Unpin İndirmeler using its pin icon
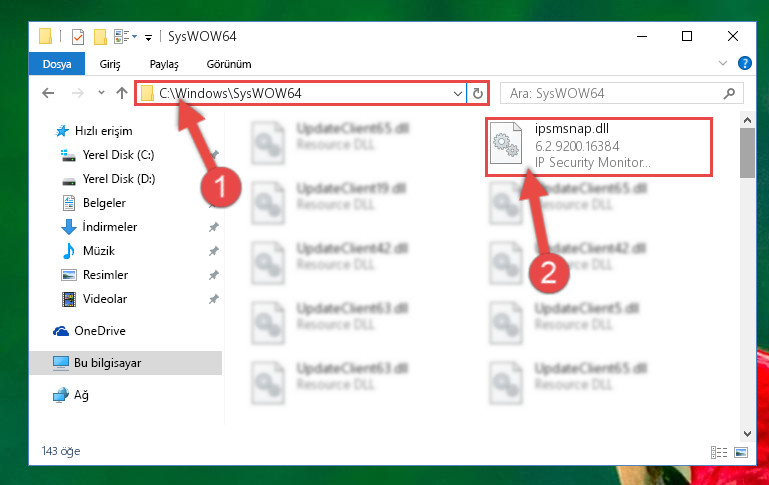 click(x=213, y=227)
